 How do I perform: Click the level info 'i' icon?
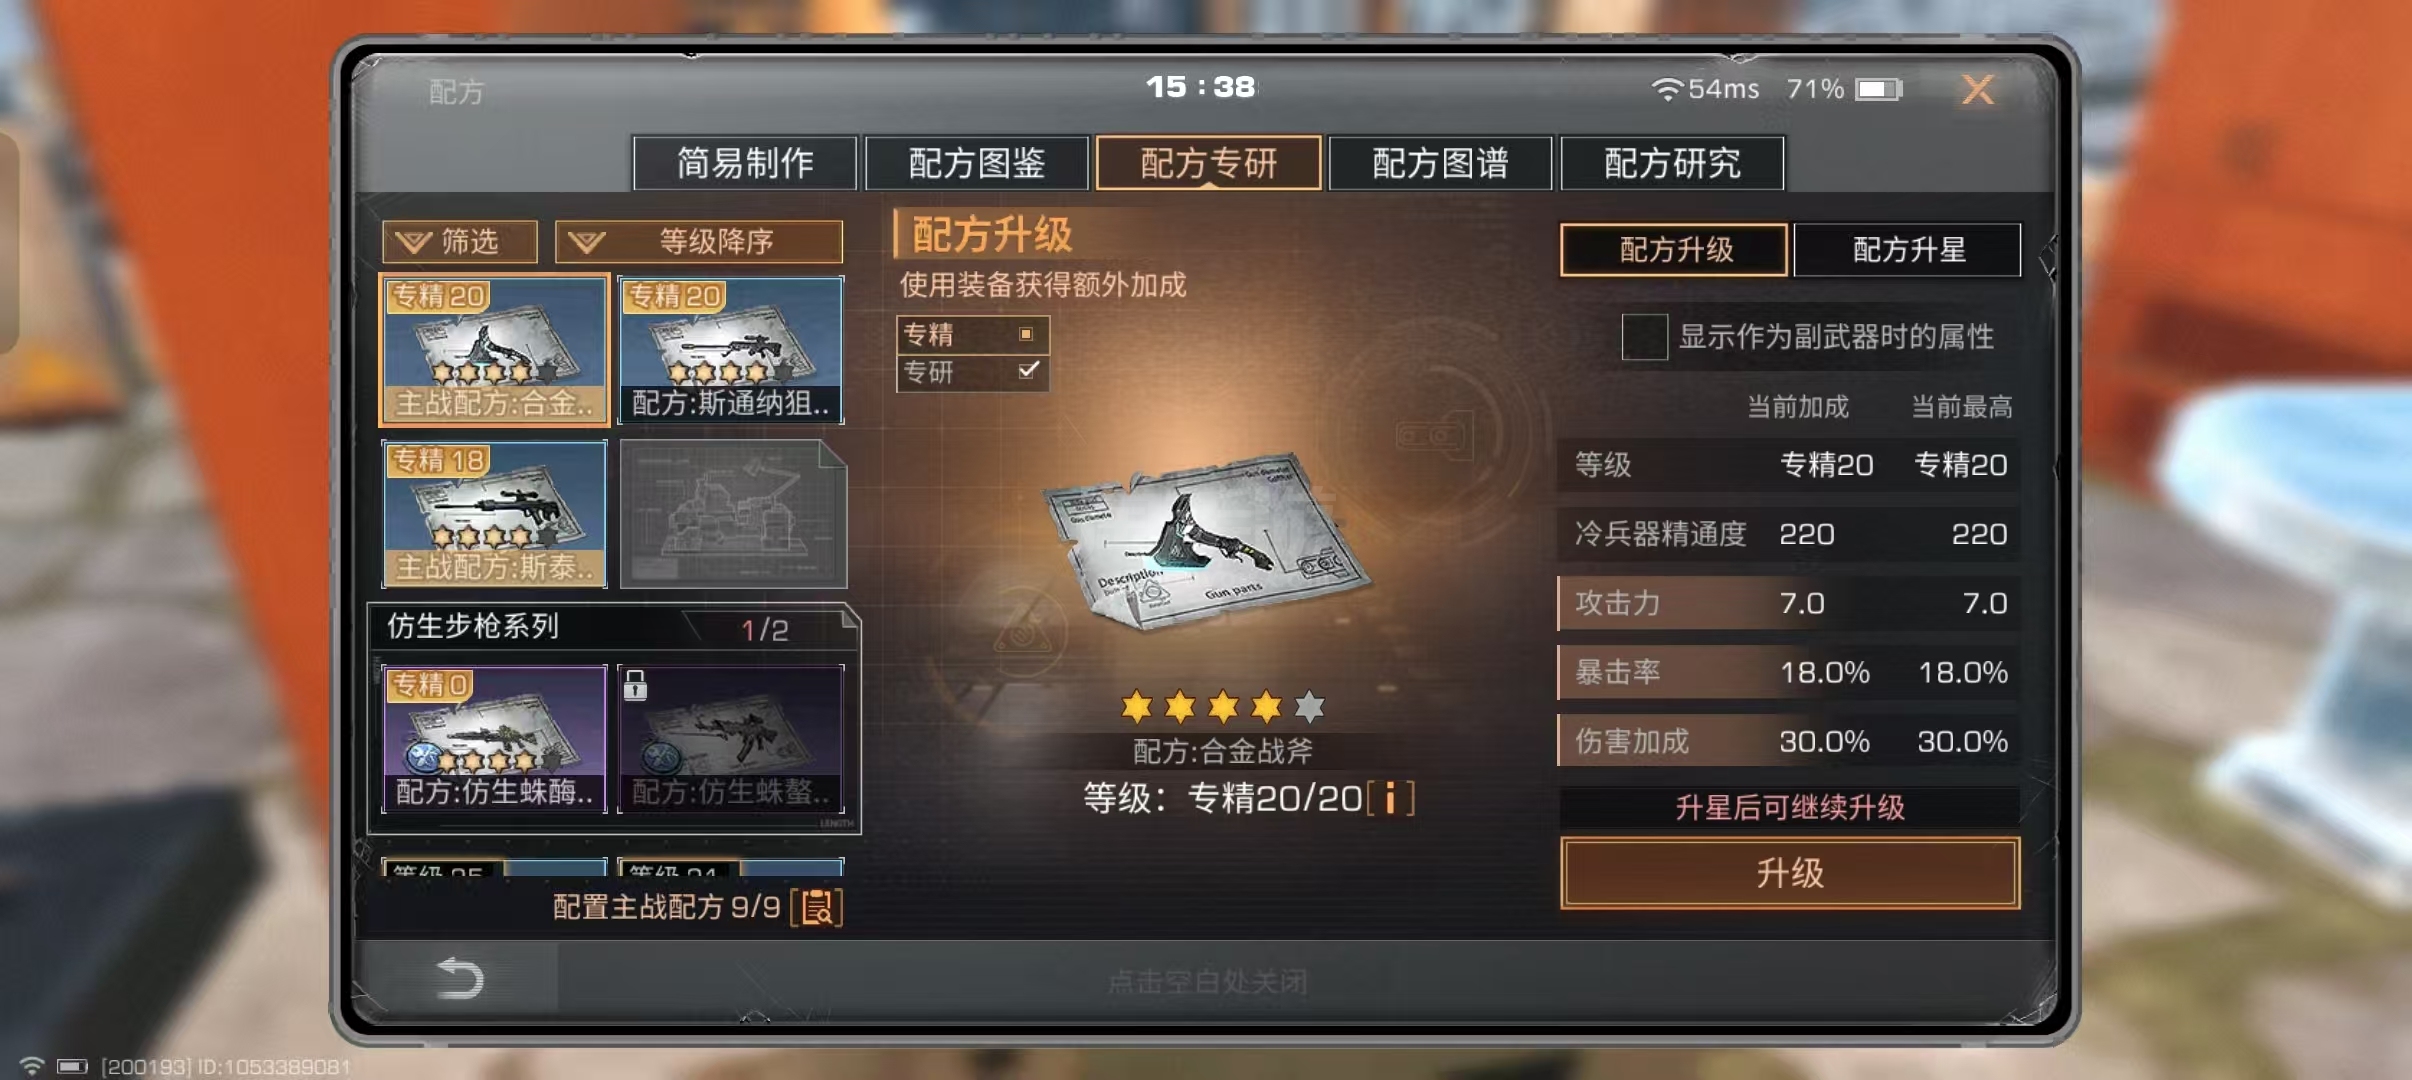pyautogui.click(x=1390, y=799)
